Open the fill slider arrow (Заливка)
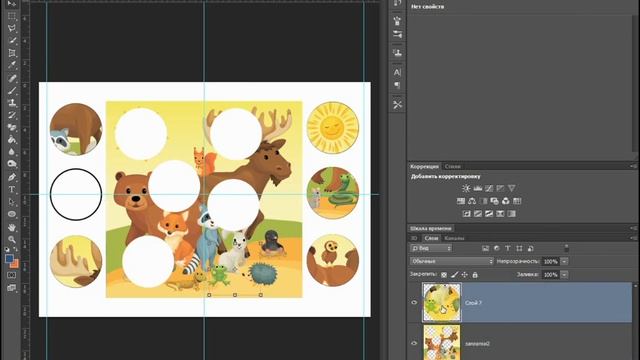640x360 pixels. point(564,275)
